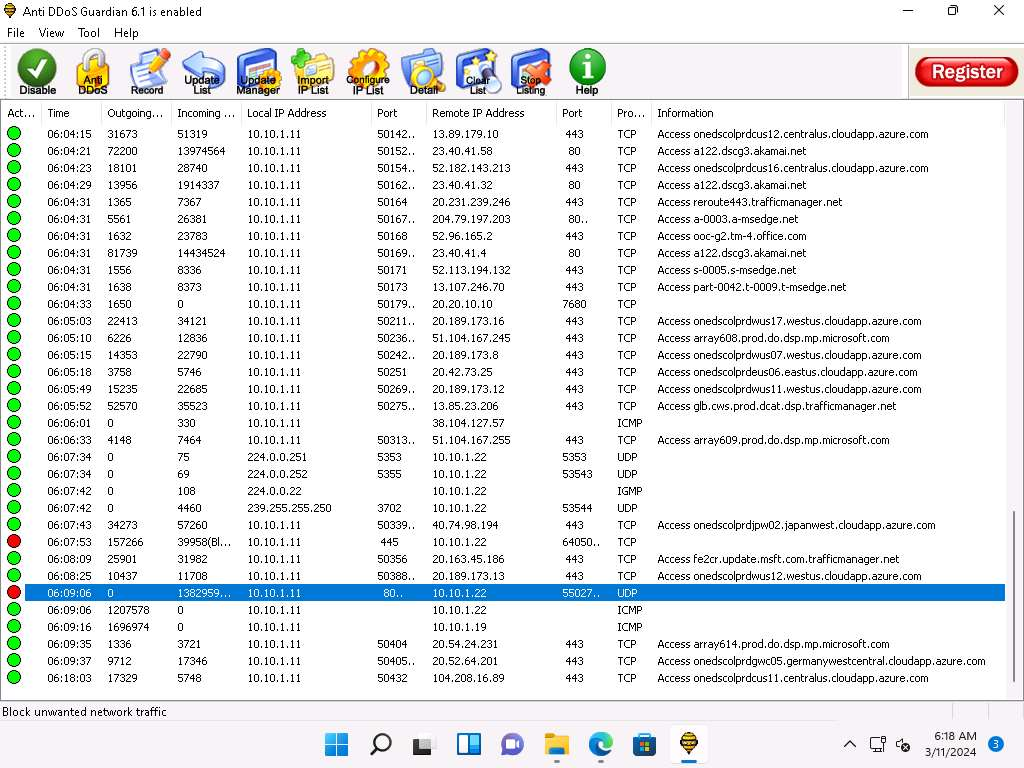Open the Tool menu

[89, 33]
